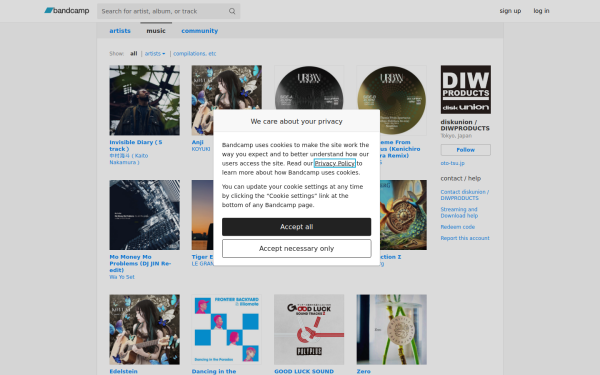Open the Anji title link
Viewport: 600px width, 375px height.
tap(197, 142)
